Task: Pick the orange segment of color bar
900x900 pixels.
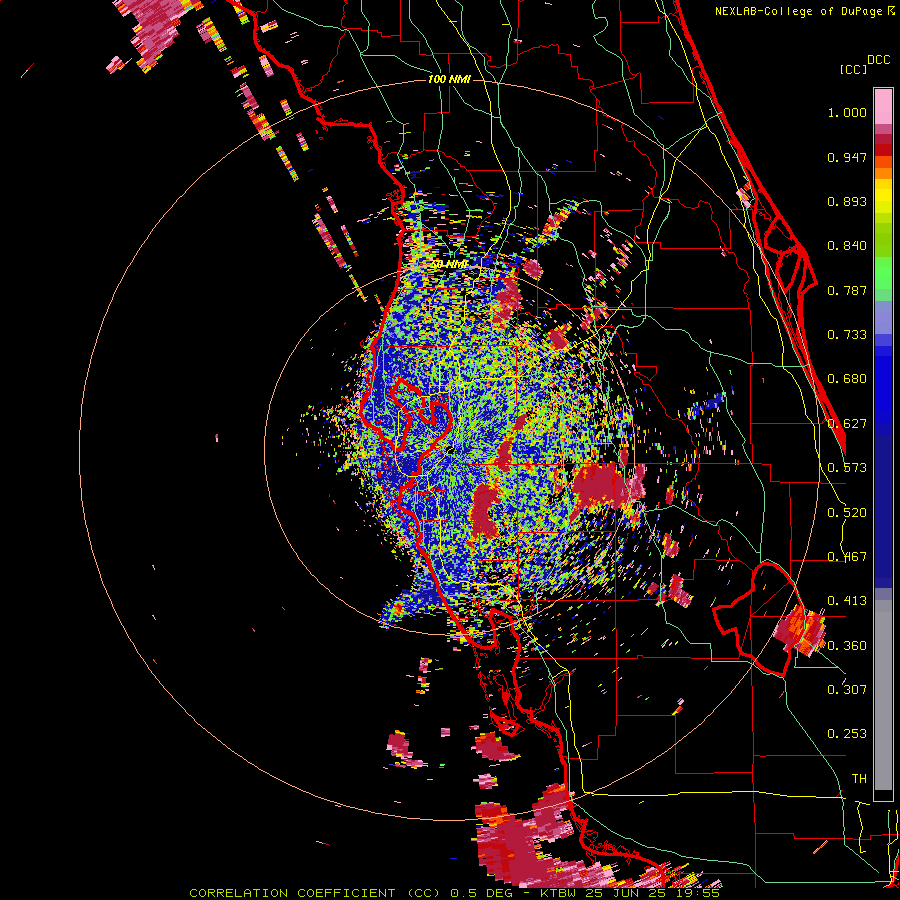Action: click(x=883, y=168)
